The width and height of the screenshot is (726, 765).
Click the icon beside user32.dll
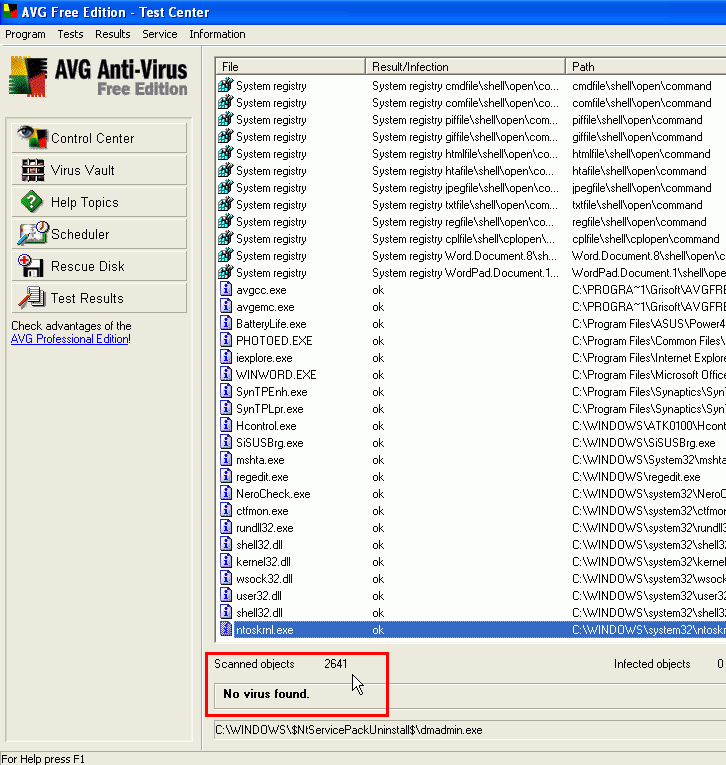pyautogui.click(x=225, y=595)
